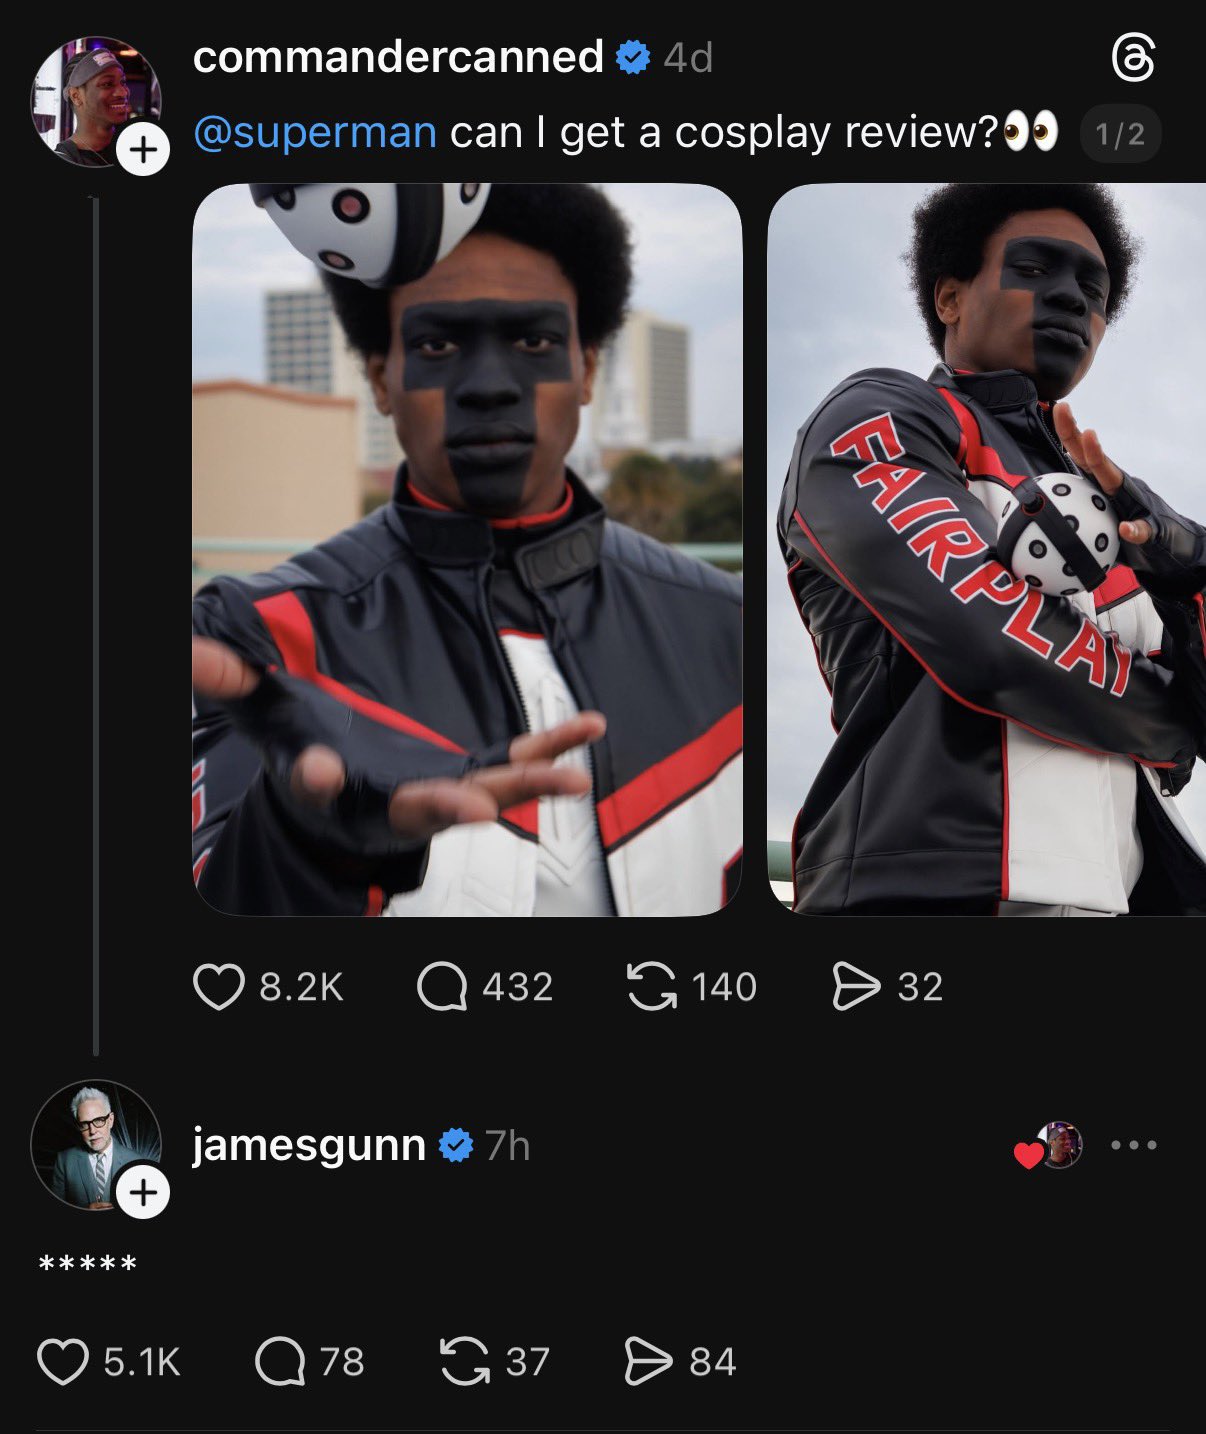The image size is (1206, 1434).
Task: Tap the 1/2 image counter badge
Action: pyautogui.click(x=1120, y=134)
